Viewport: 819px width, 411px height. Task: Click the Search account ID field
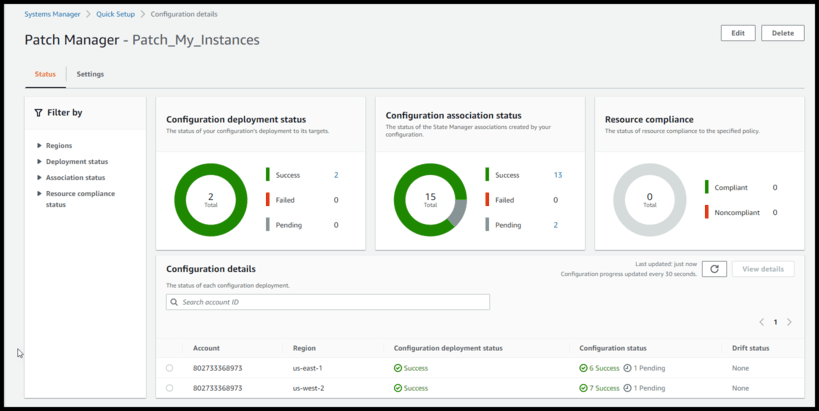[x=328, y=302]
